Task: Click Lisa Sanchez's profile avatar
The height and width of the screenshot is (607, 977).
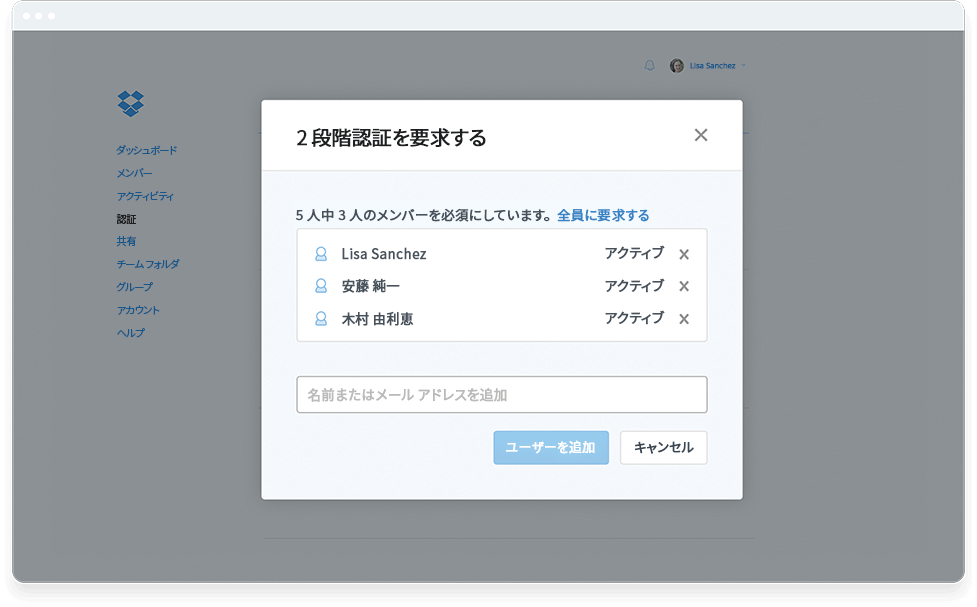Action: coord(675,66)
